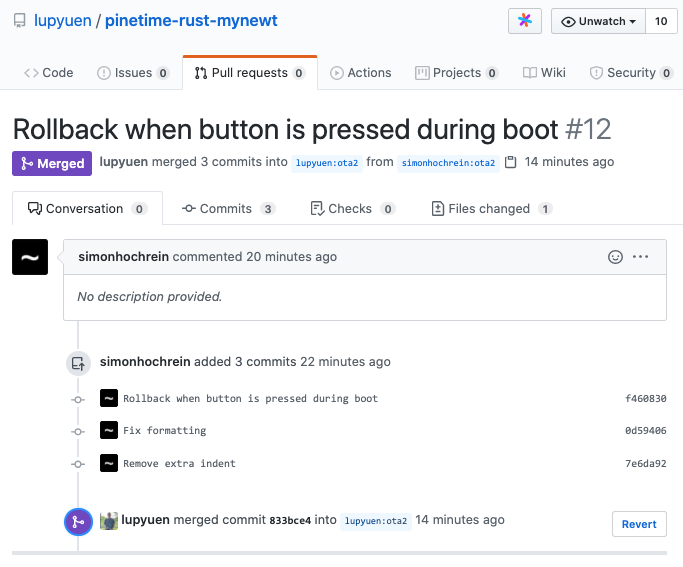This screenshot has height=567, width=683.
Task: Open the Unwatch dropdown
Action: 598,21
